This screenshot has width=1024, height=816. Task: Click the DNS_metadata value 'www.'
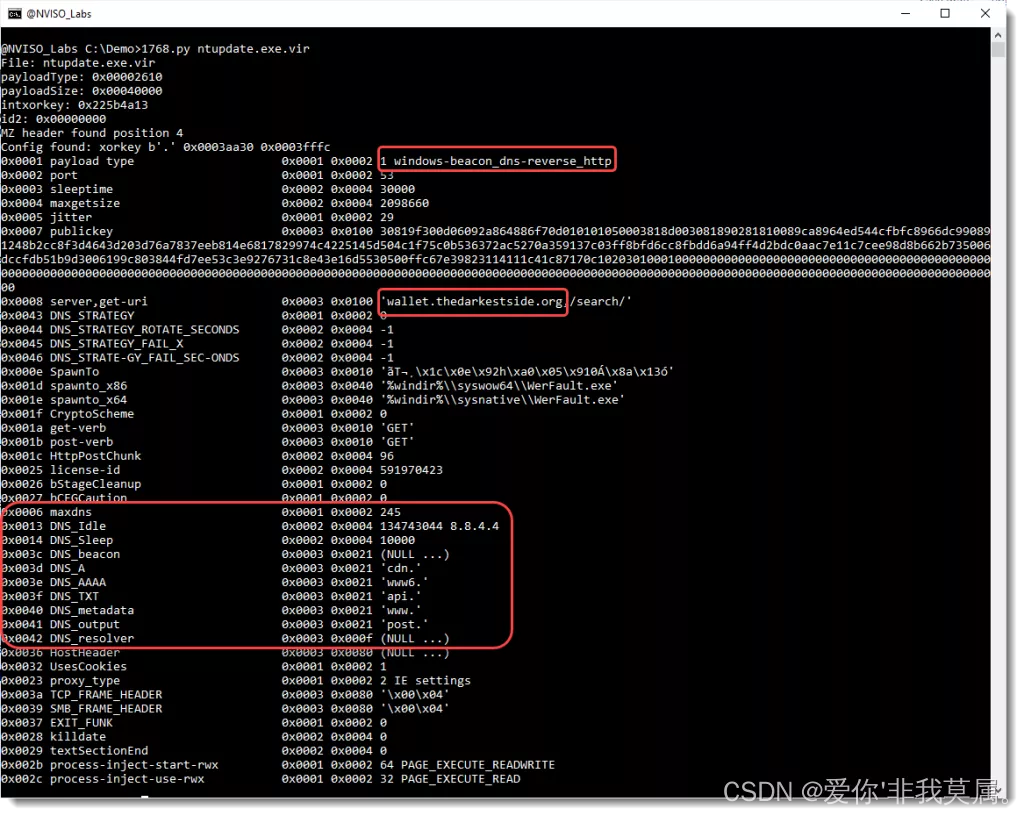pyautogui.click(x=401, y=610)
